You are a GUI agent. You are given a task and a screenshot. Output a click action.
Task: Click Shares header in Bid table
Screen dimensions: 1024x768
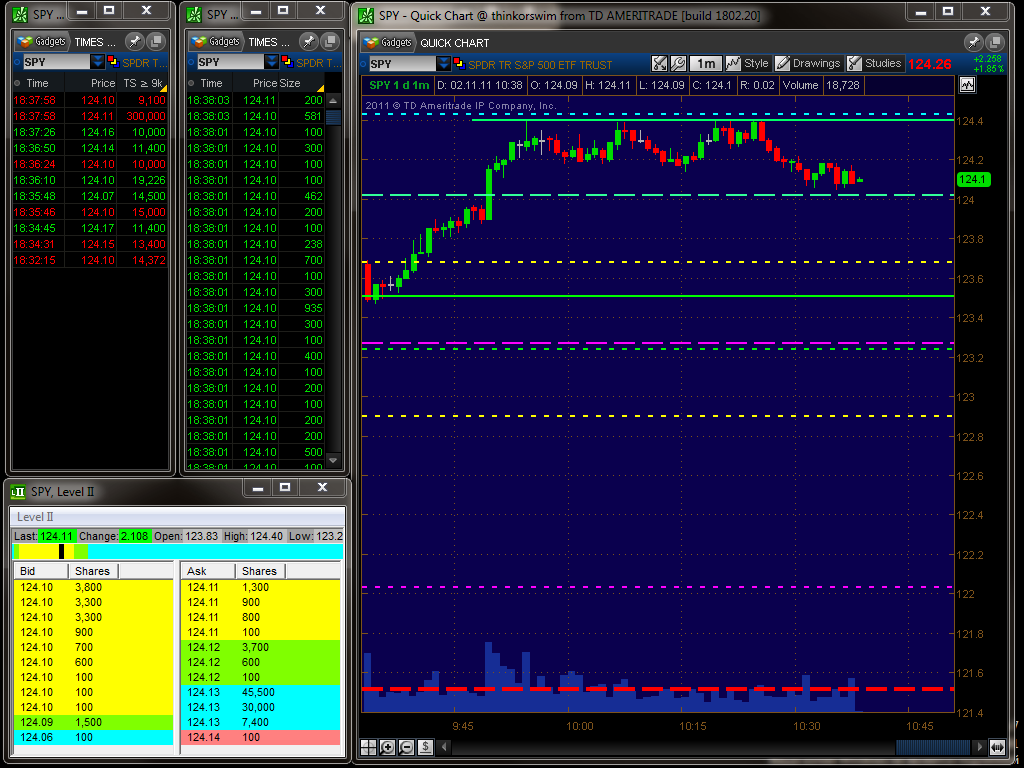click(93, 571)
